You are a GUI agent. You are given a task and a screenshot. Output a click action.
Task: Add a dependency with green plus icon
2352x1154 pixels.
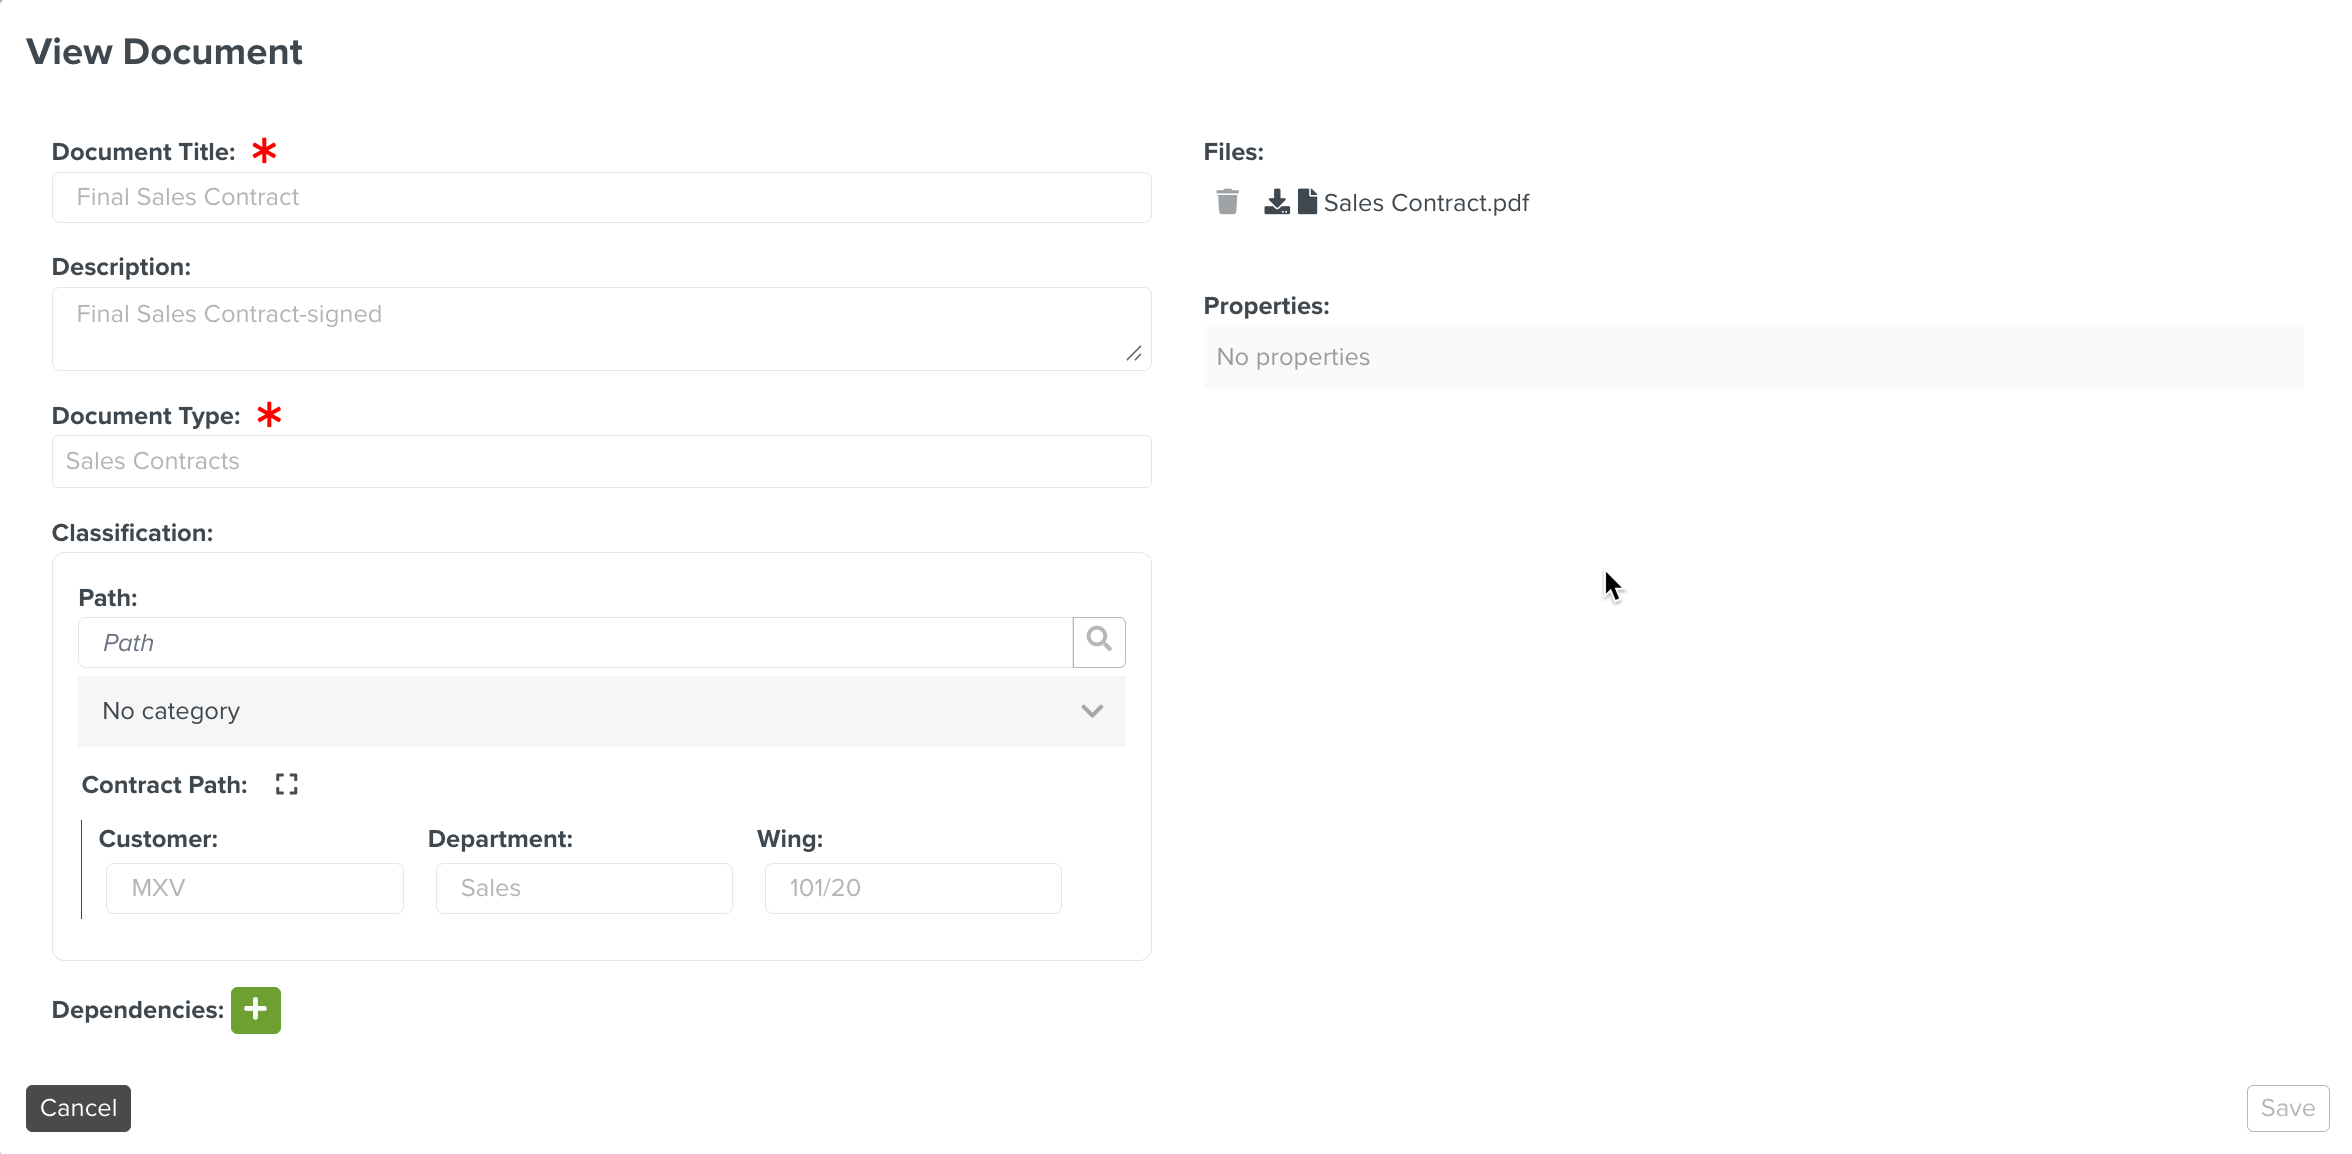click(256, 1010)
